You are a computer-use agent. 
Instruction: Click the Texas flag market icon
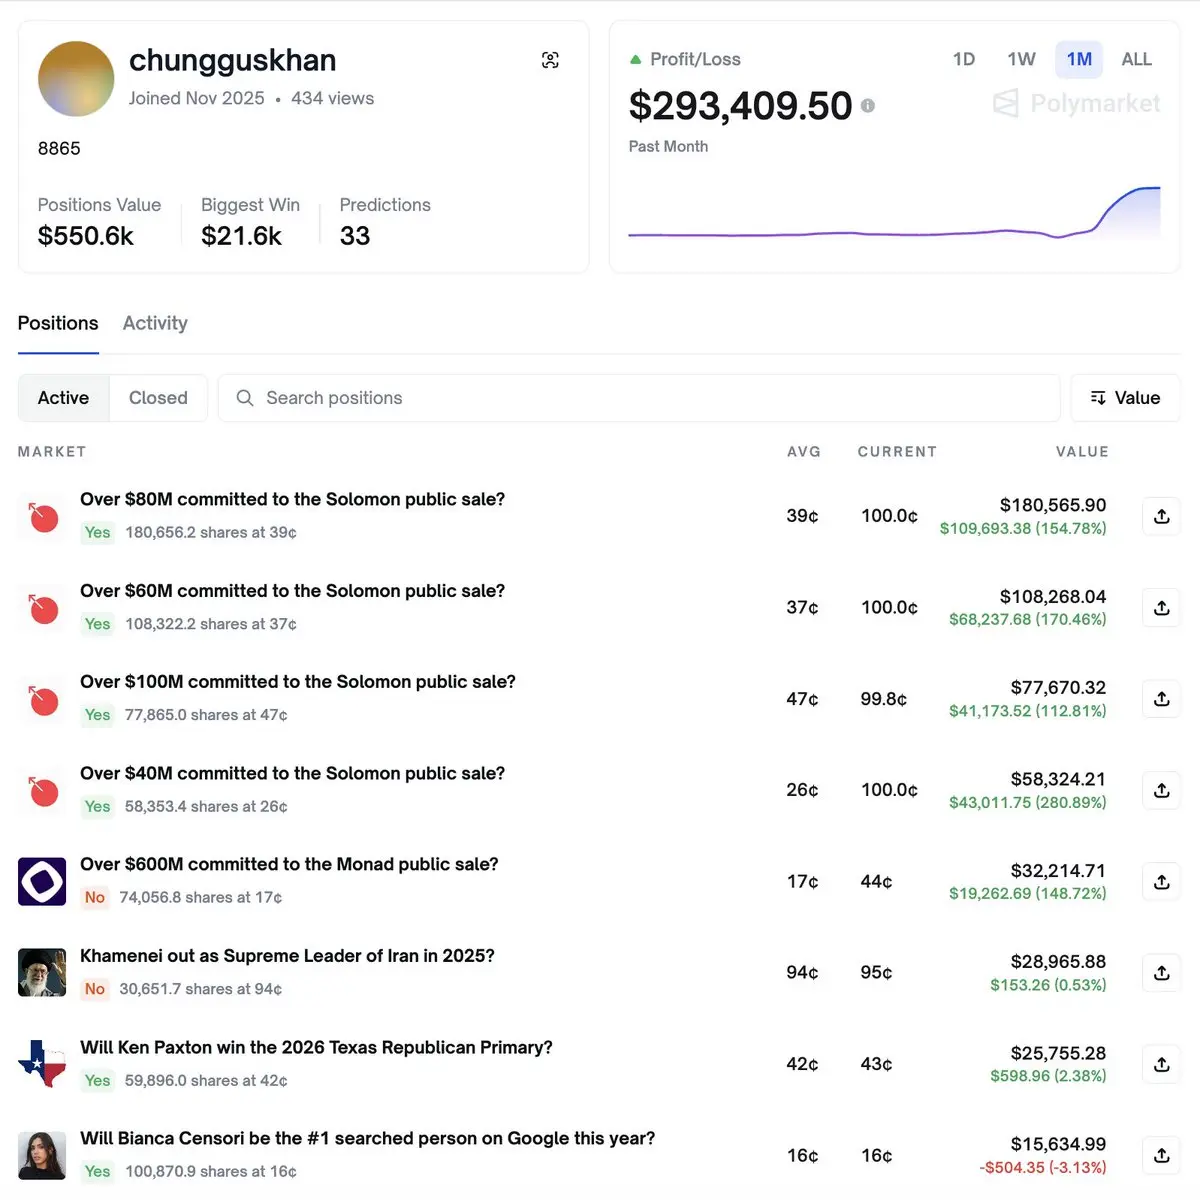(42, 1064)
